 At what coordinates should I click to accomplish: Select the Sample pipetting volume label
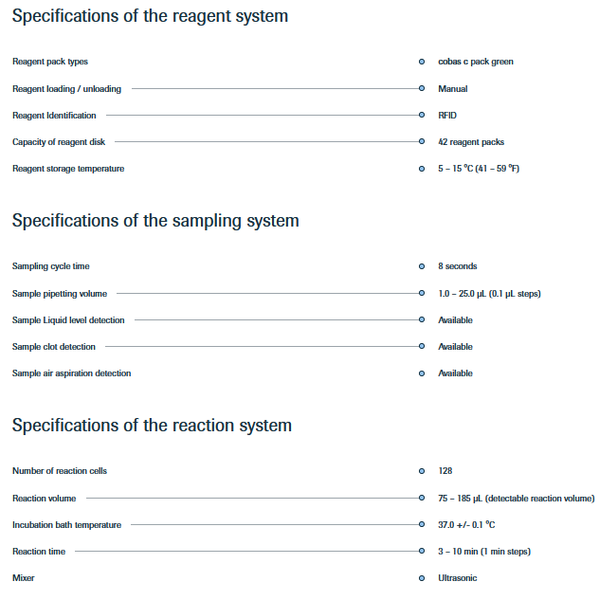coord(60,293)
